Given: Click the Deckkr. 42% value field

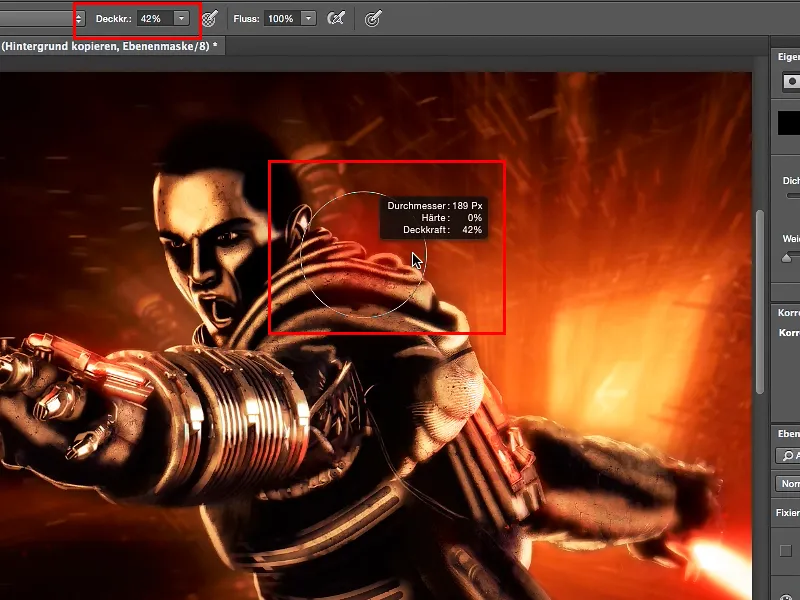Looking at the screenshot, I should coord(152,18).
